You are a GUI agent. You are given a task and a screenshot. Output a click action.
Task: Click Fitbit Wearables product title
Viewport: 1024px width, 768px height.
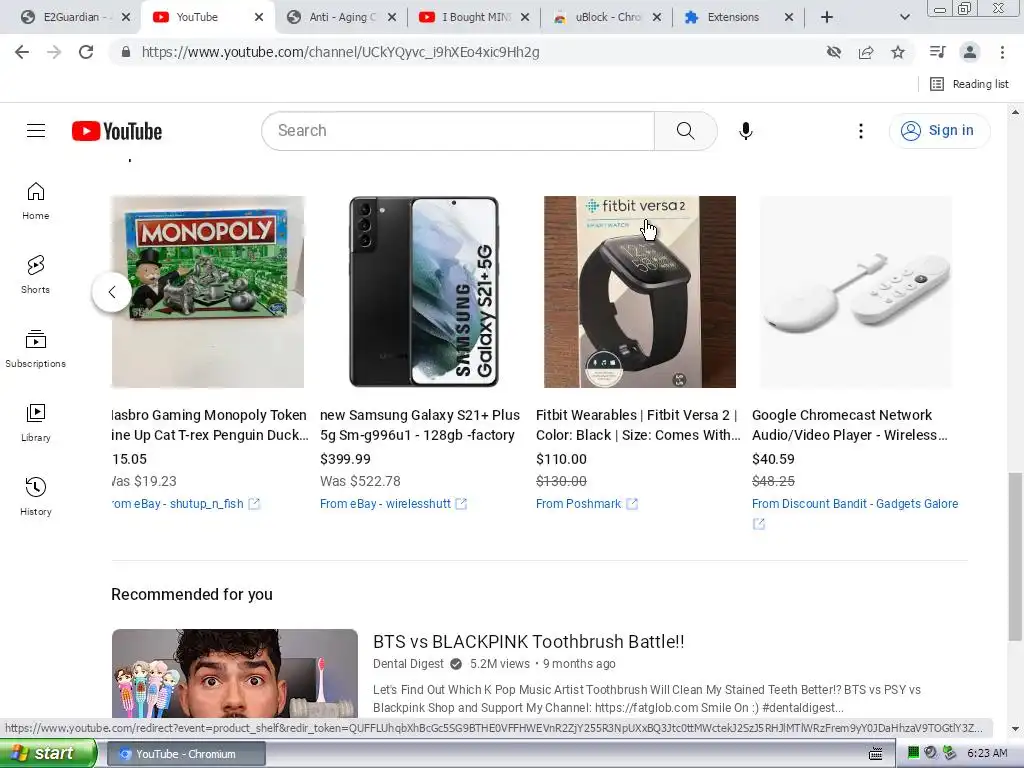[638, 425]
